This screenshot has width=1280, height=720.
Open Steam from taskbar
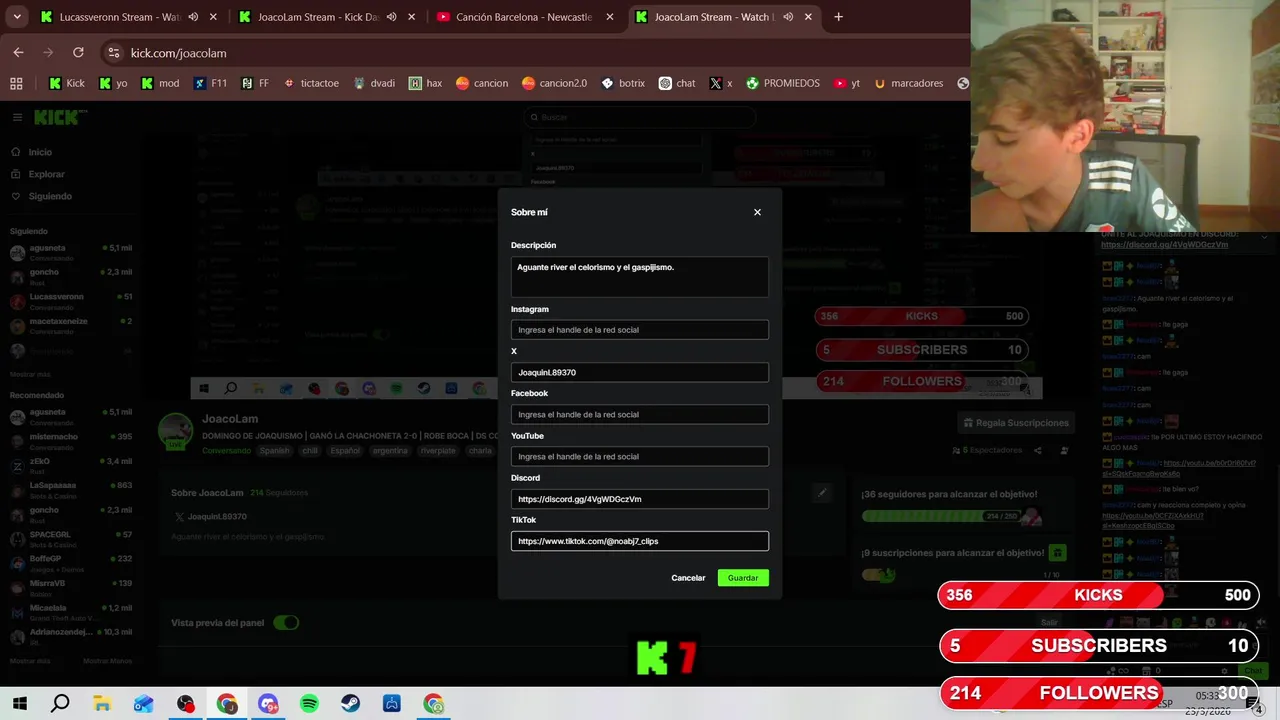(x=350, y=704)
